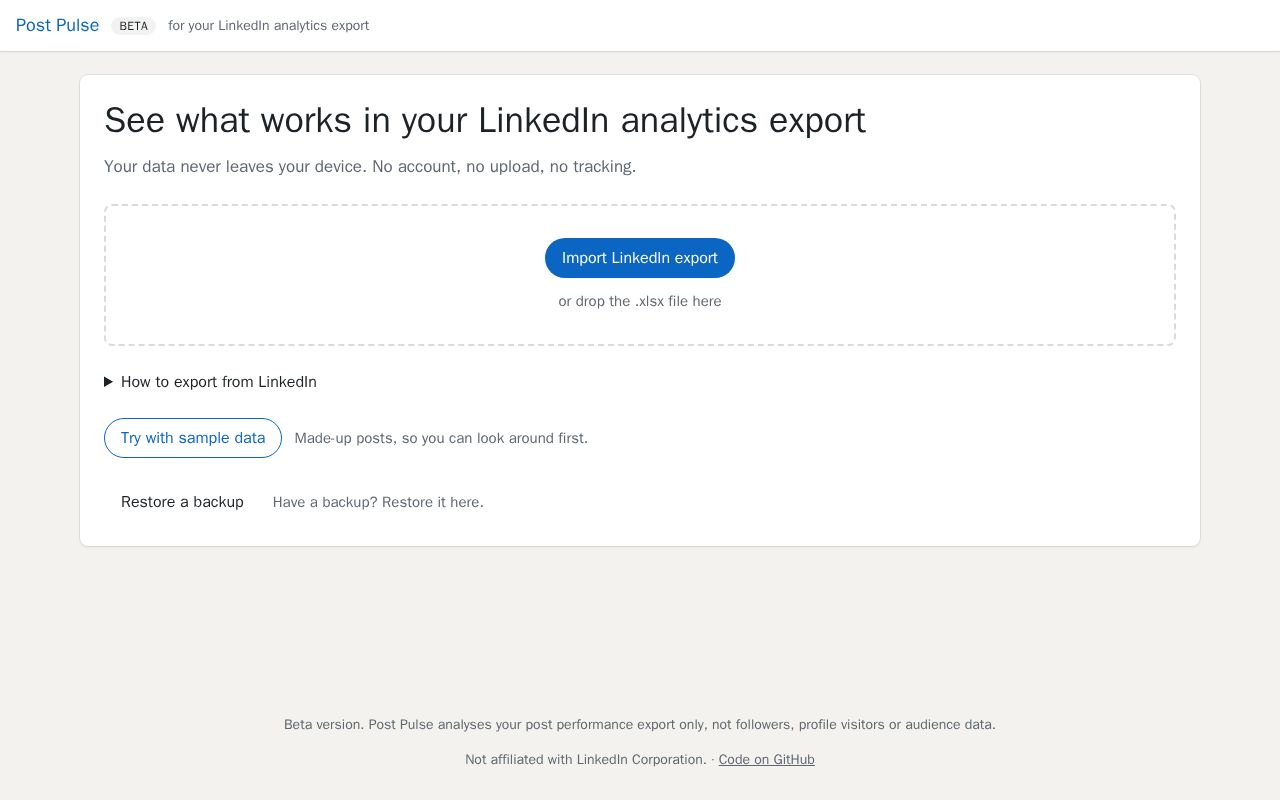Click Restore a backup button
This screenshot has height=800, width=1280.
tap(182, 502)
